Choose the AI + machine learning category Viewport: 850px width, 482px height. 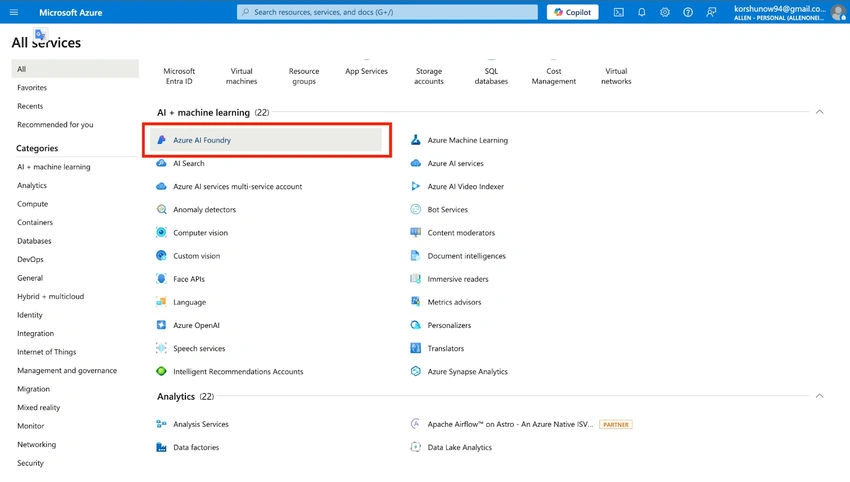pos(54,167)
